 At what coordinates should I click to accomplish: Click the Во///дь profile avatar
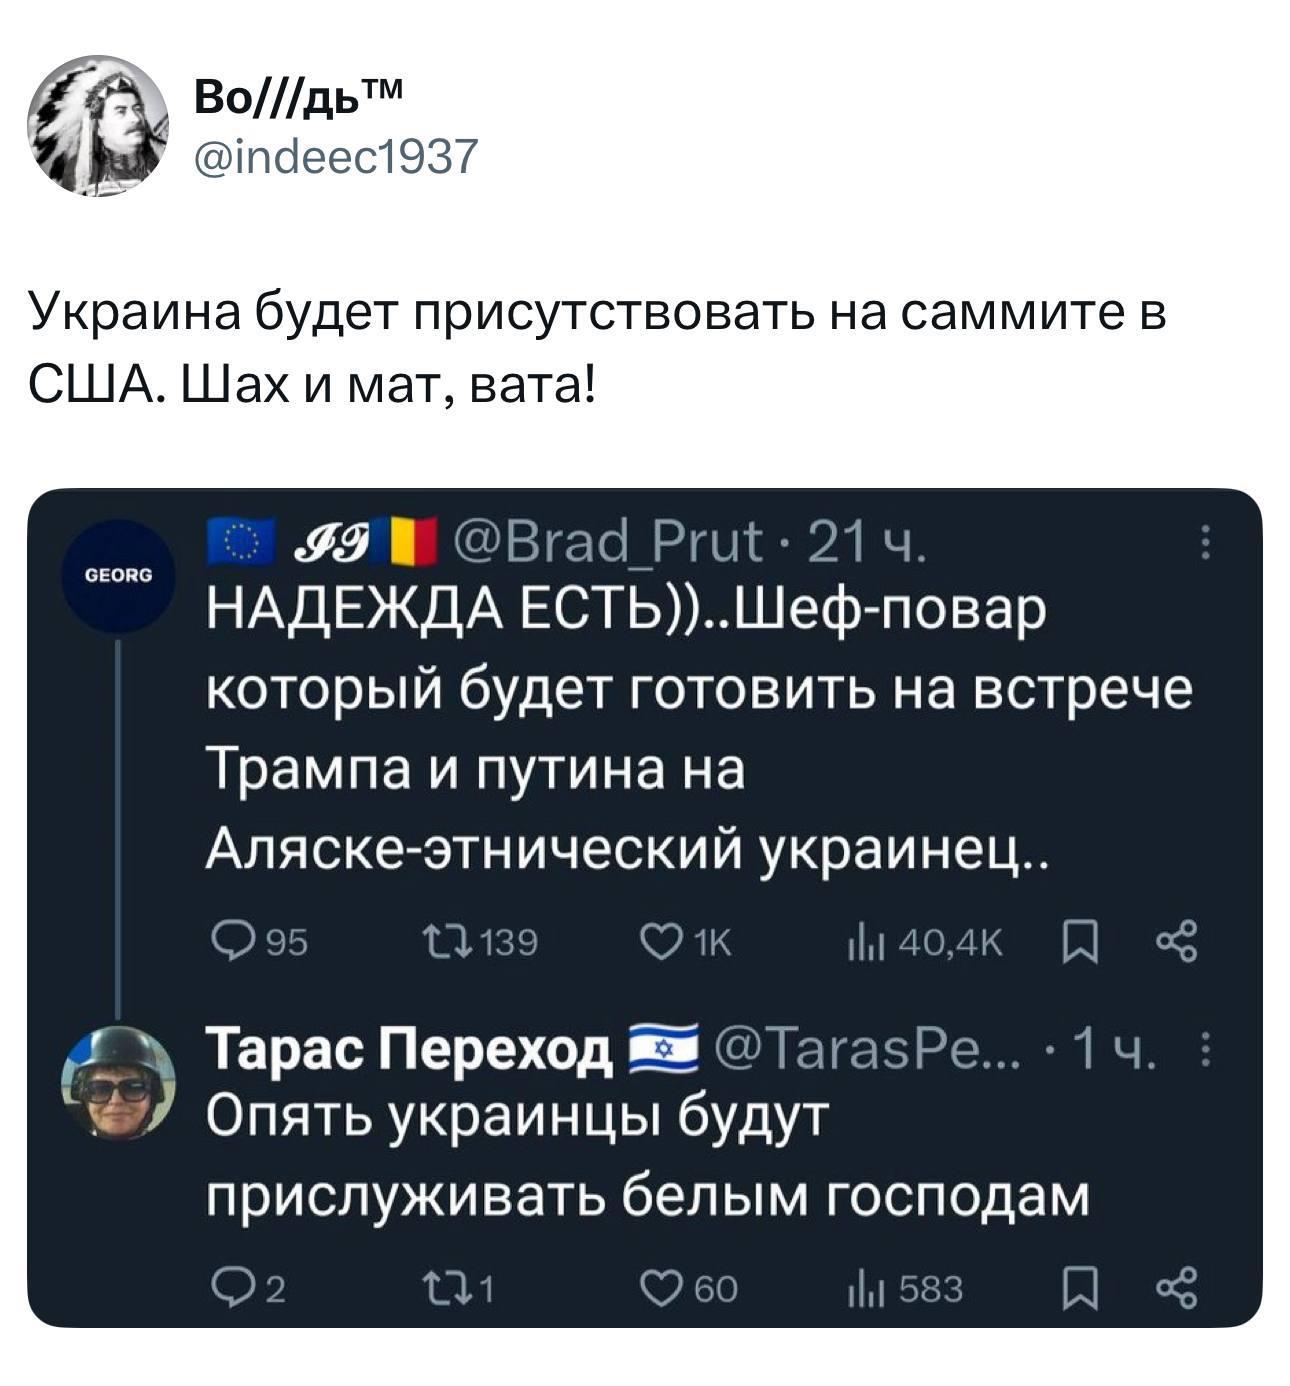[x=97, y=125]
